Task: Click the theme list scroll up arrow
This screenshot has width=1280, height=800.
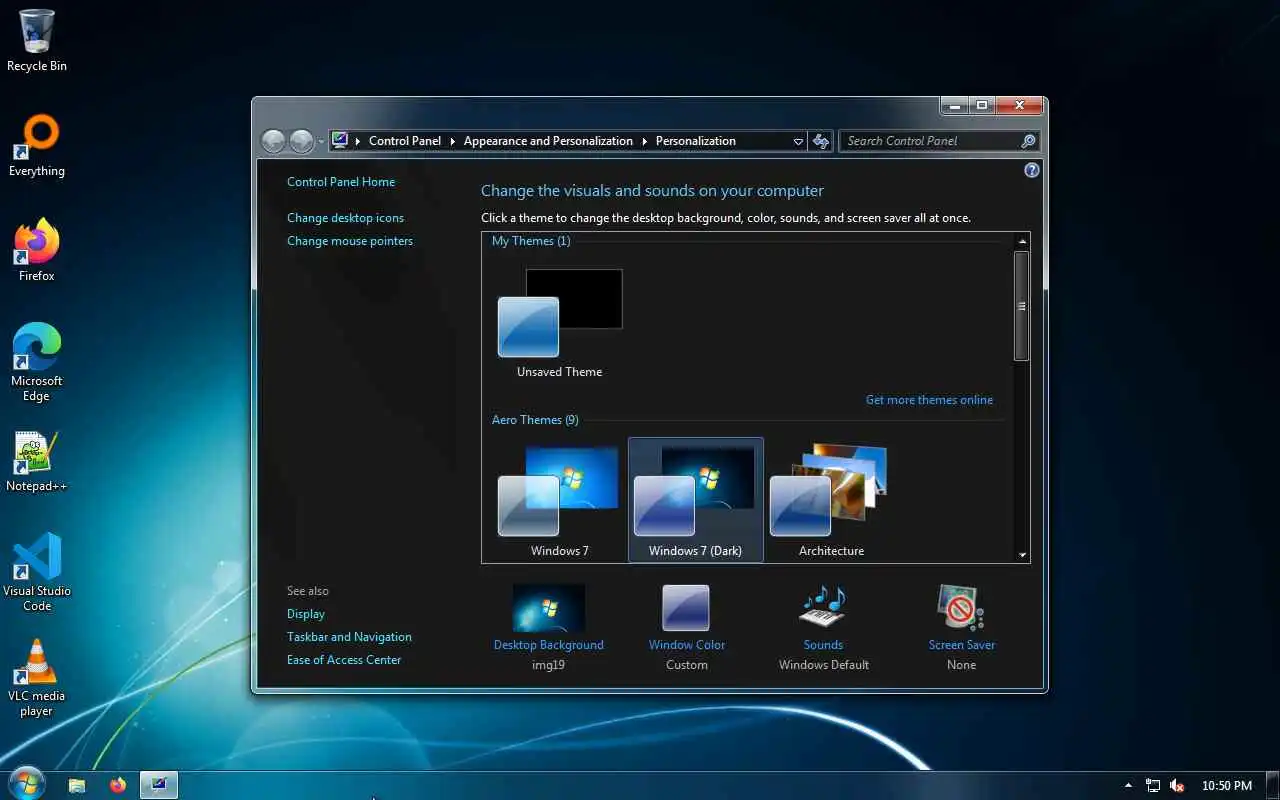Action: (x=1022, y=241)
